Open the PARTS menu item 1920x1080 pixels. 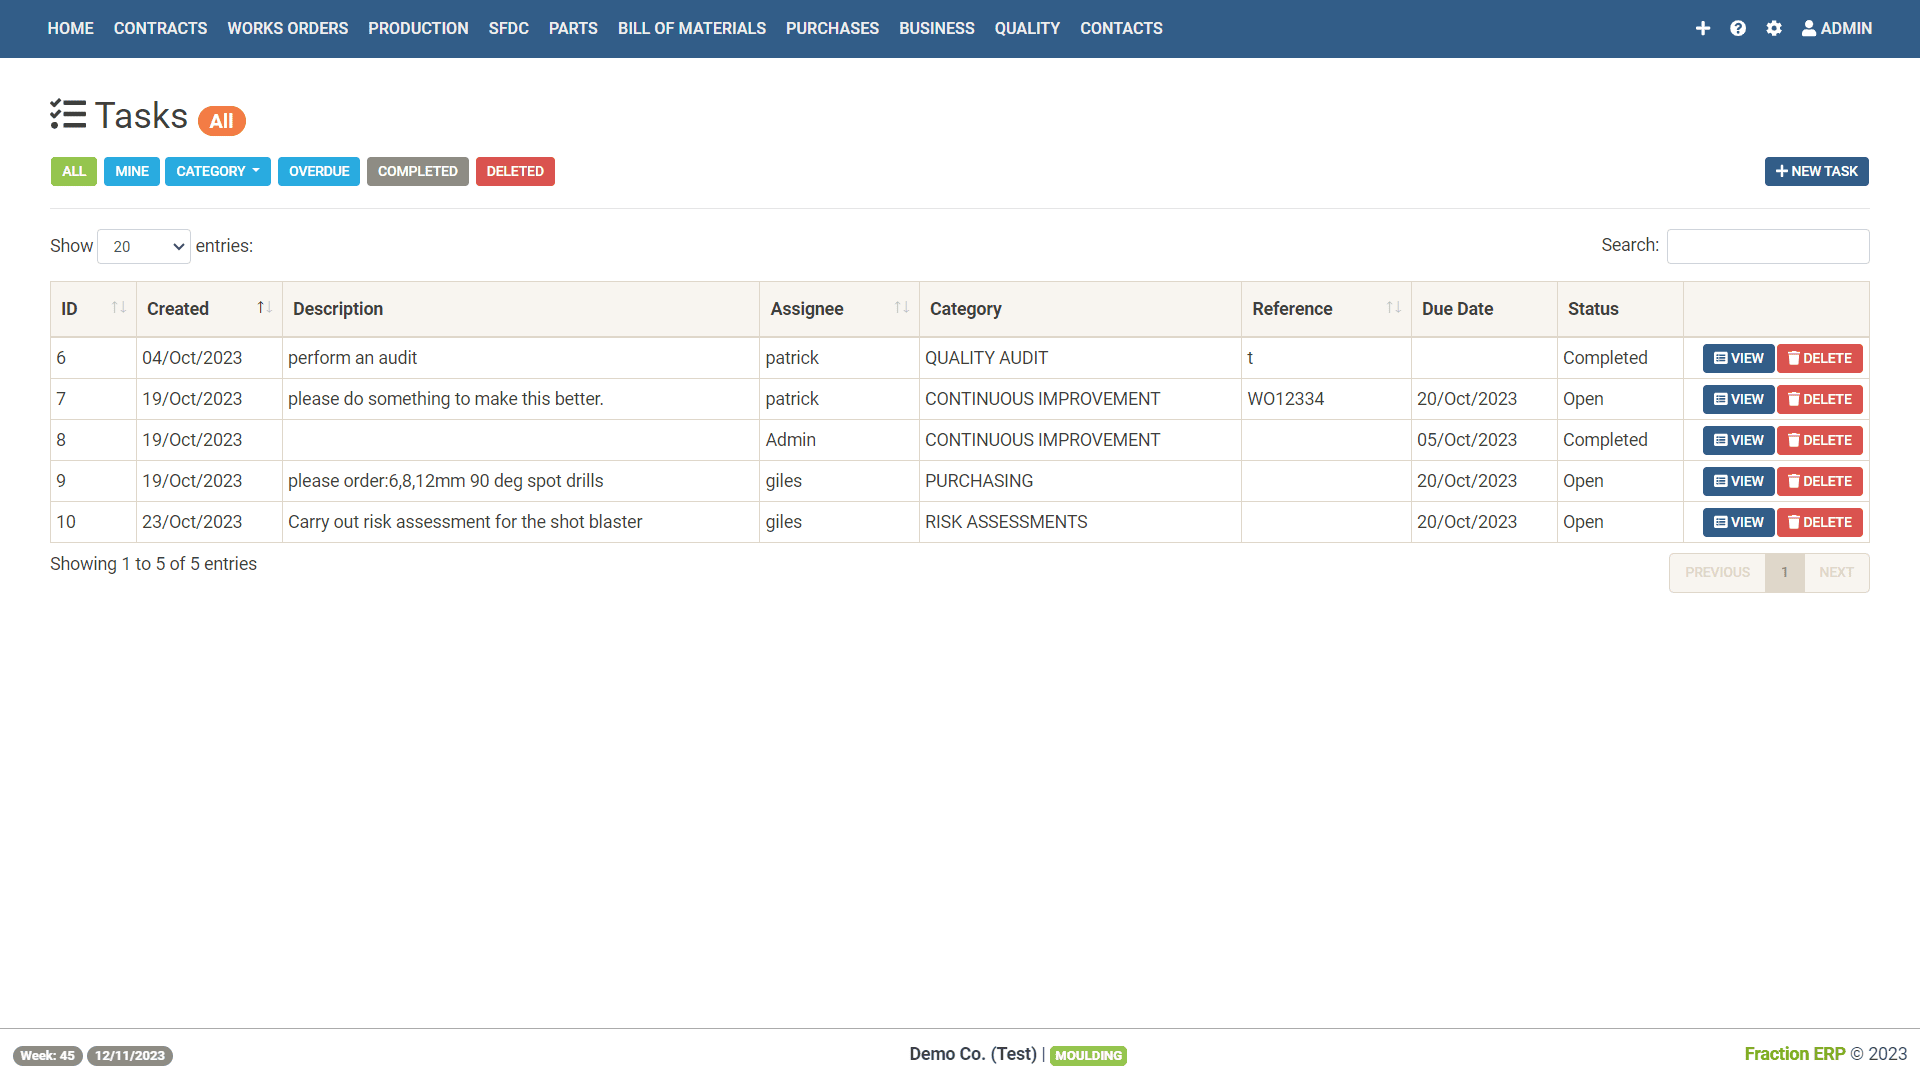tap(573, 28)
